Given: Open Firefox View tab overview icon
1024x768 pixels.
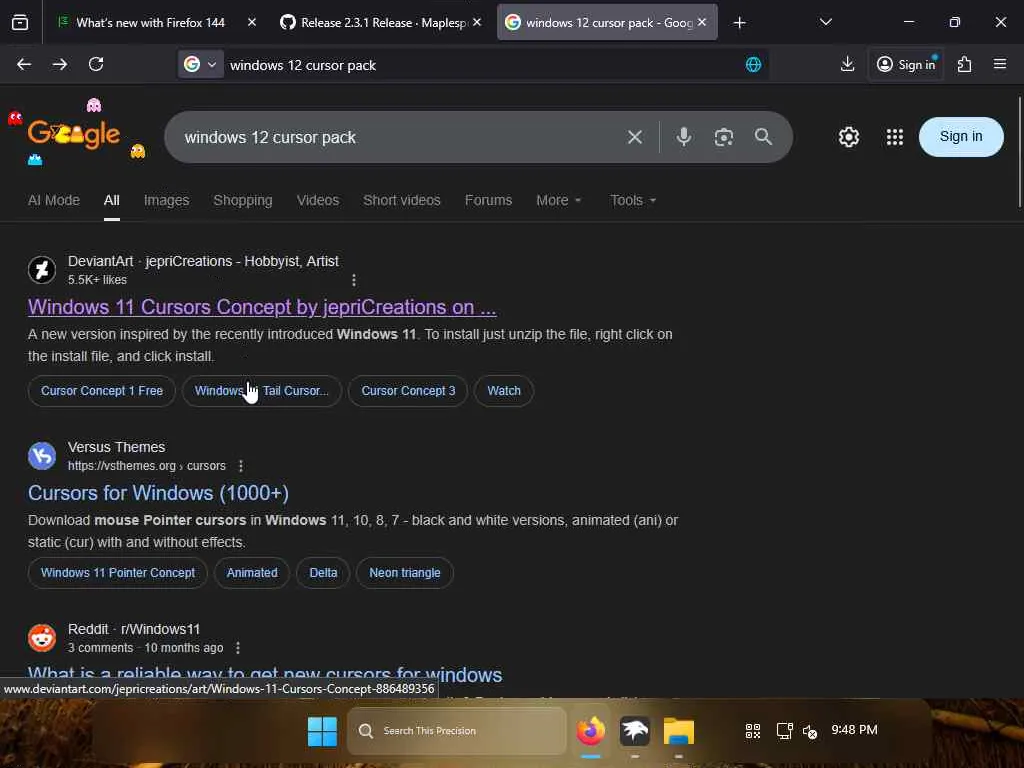Looking at the screenshot, I should click(x=20, y=23).
